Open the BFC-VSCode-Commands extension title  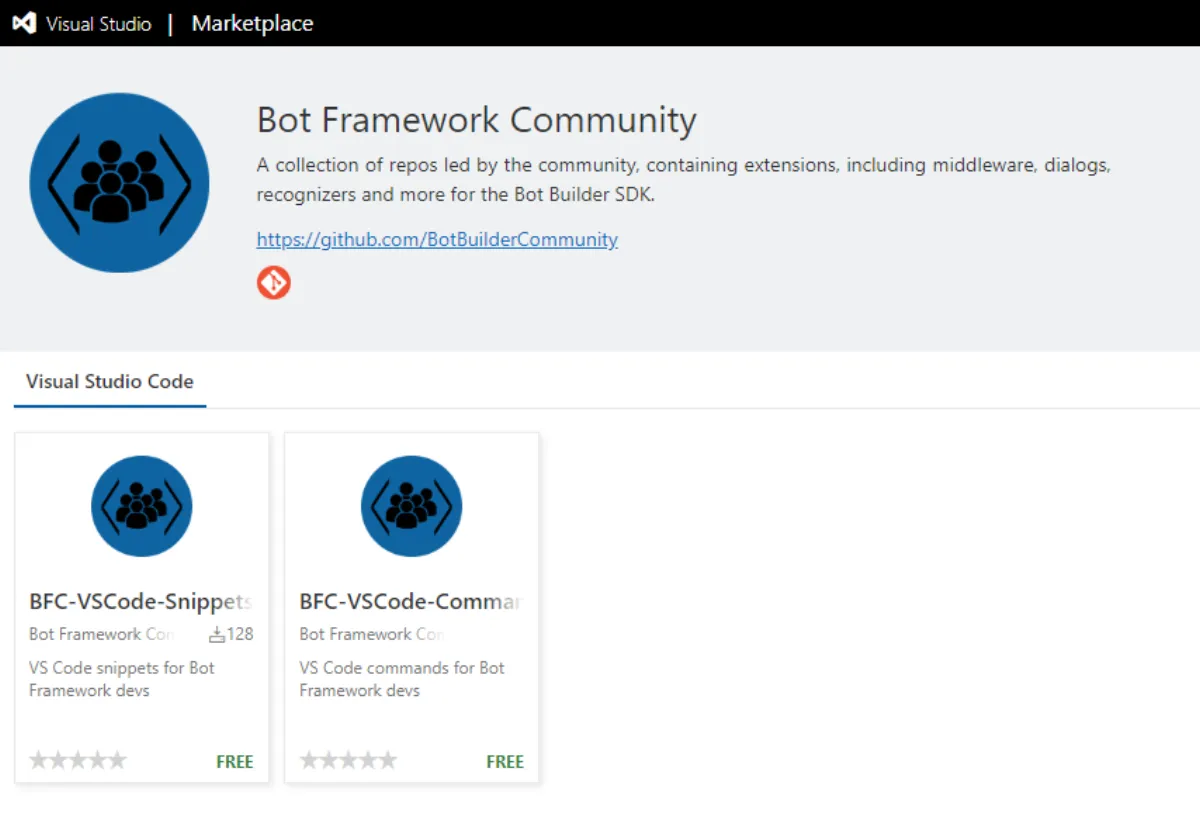click(410, 601)
